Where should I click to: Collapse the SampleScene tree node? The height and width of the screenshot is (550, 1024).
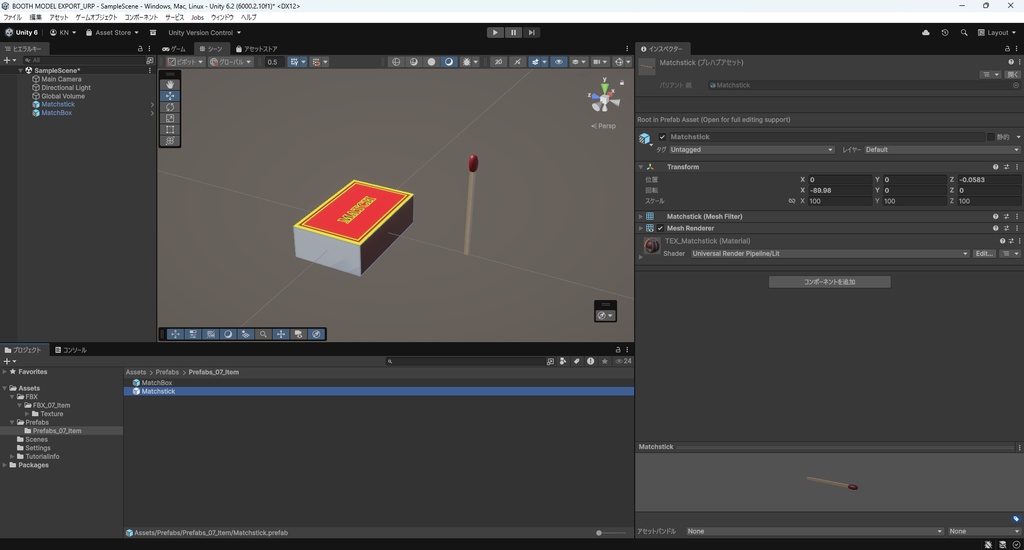pos(21,71)
